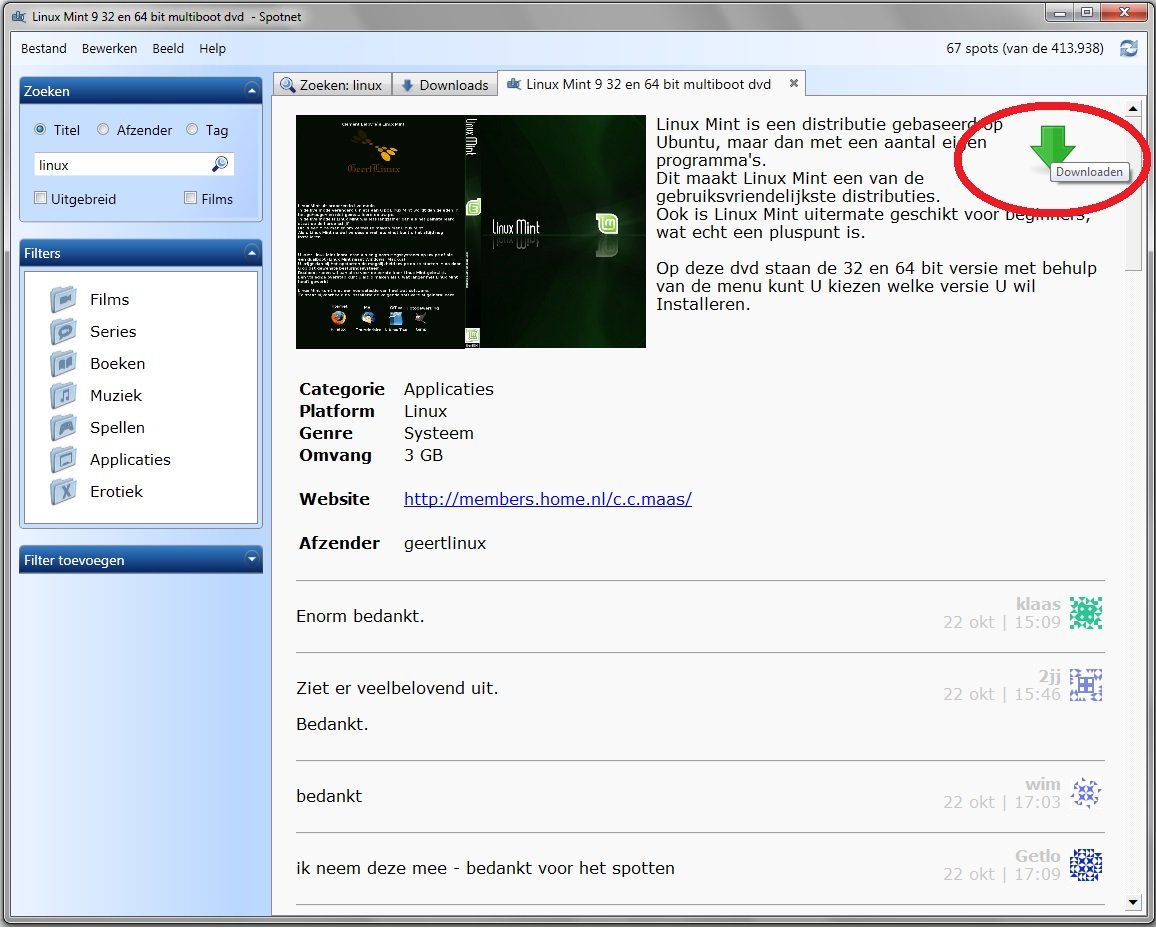Switch to the Downloads tab

pos(444,84)
